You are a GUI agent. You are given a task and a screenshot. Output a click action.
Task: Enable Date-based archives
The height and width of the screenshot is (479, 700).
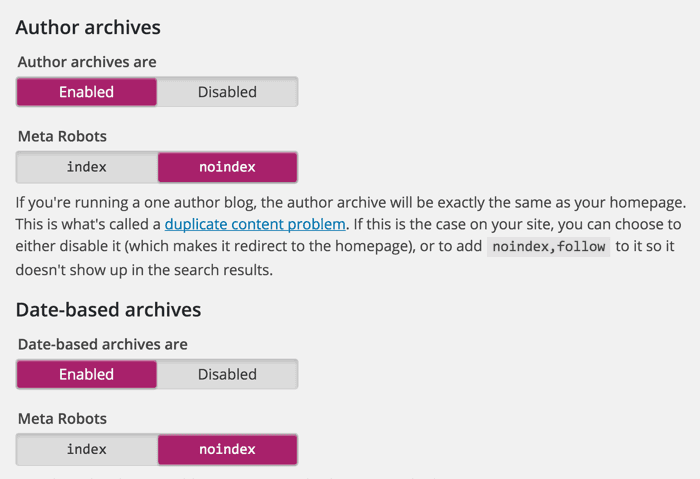(x=87, y=374)
